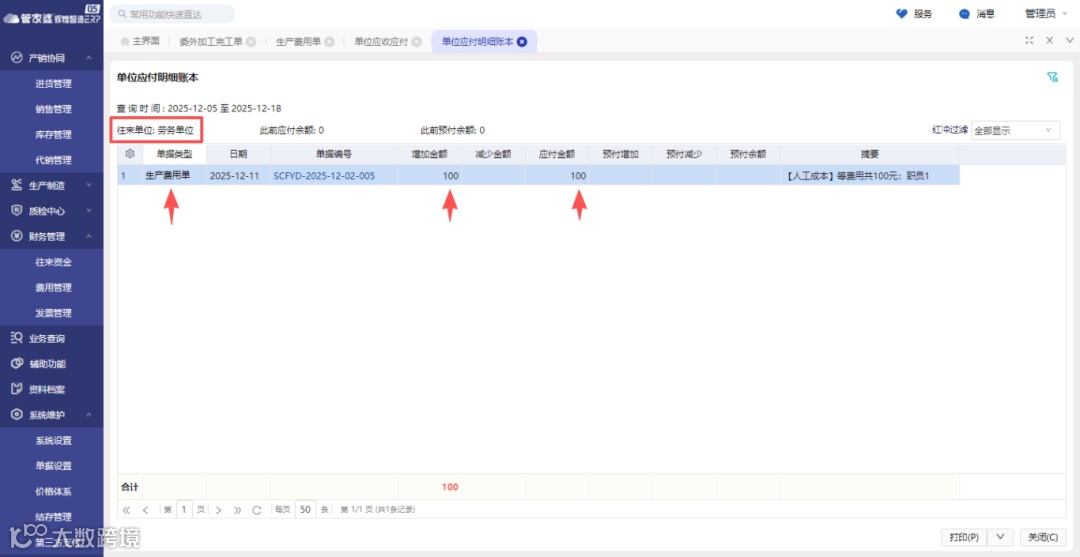The image size is (1080, 557).
Task: Refresh the table with reload icon
Action: (x=257, y=510)
